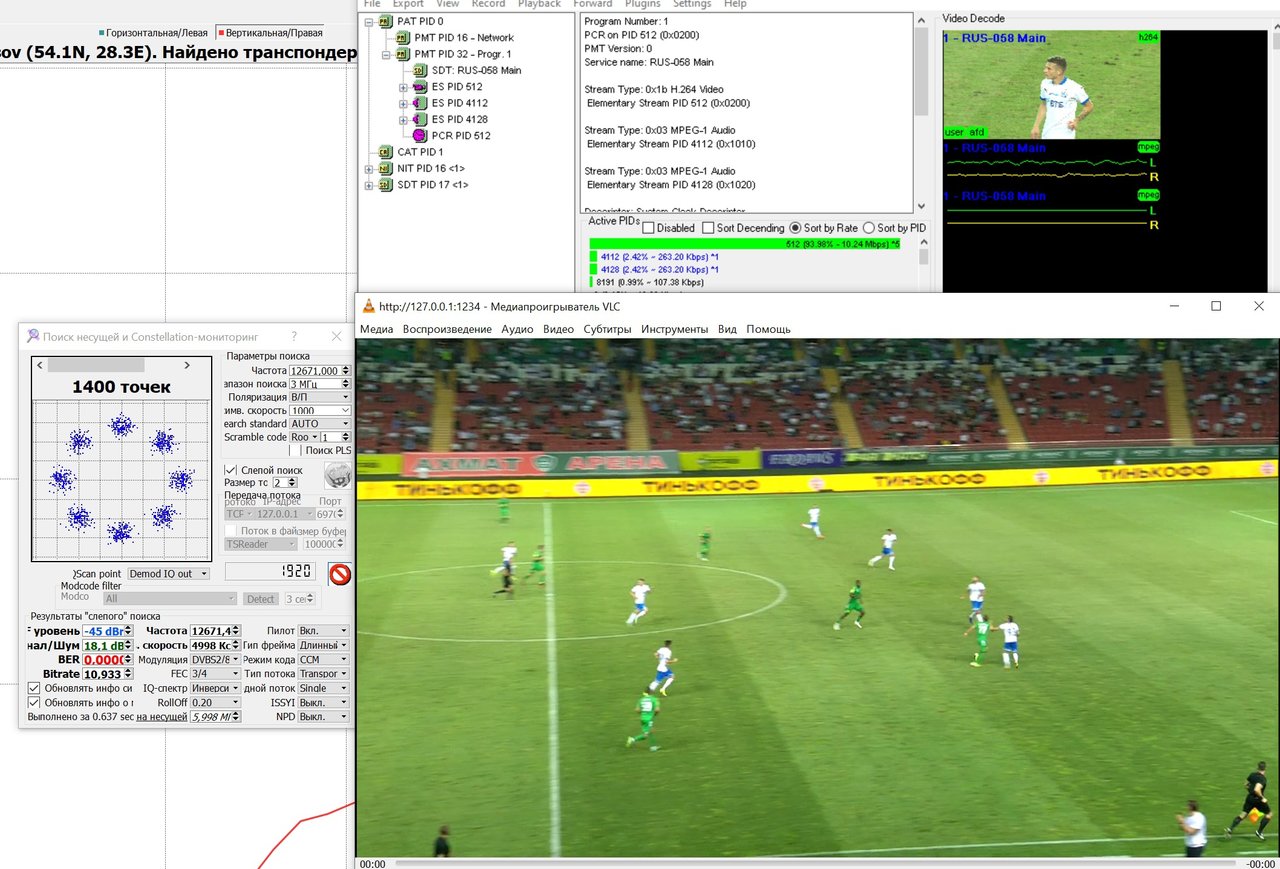Image resolution: width=1280 pixels, height=869 pixels.
Task: Open the Plugins menu in TSReader
Action: (642, 4)
